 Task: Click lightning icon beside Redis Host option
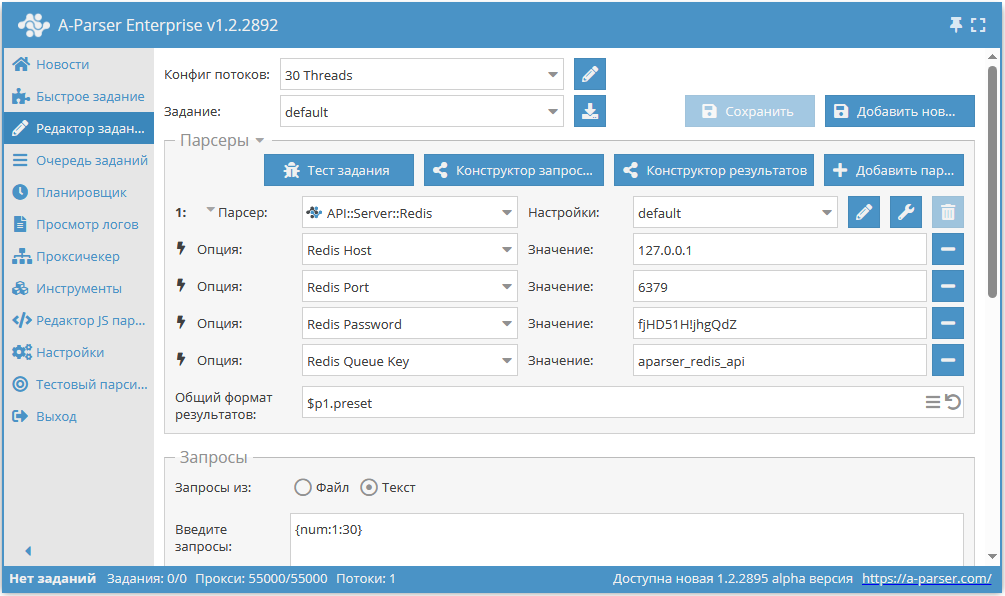(181, 248)
